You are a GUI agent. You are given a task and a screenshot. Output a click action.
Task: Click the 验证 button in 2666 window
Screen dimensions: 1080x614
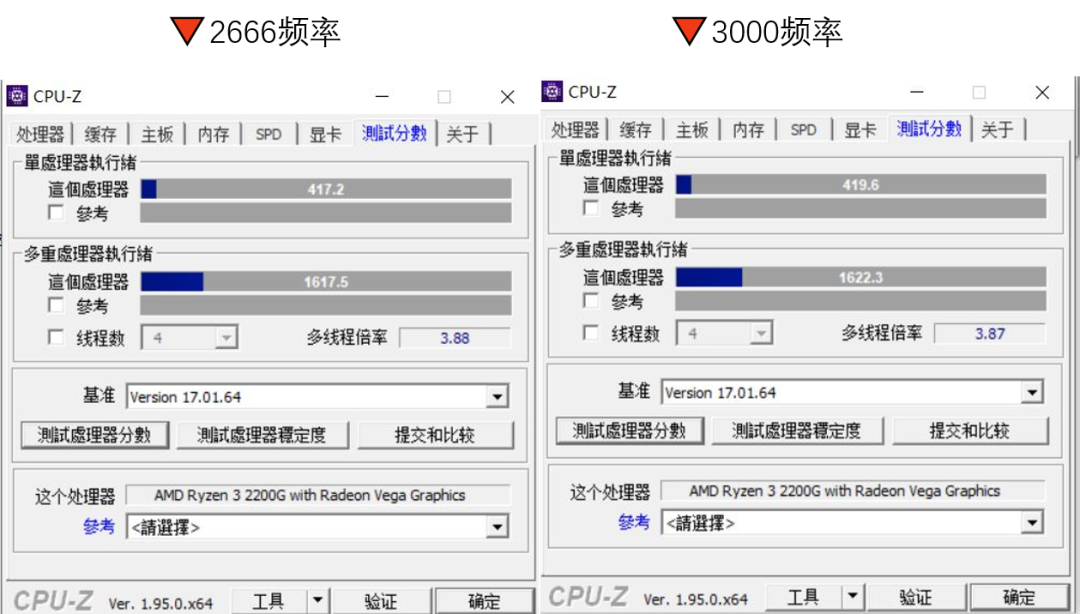click(381, 601)
